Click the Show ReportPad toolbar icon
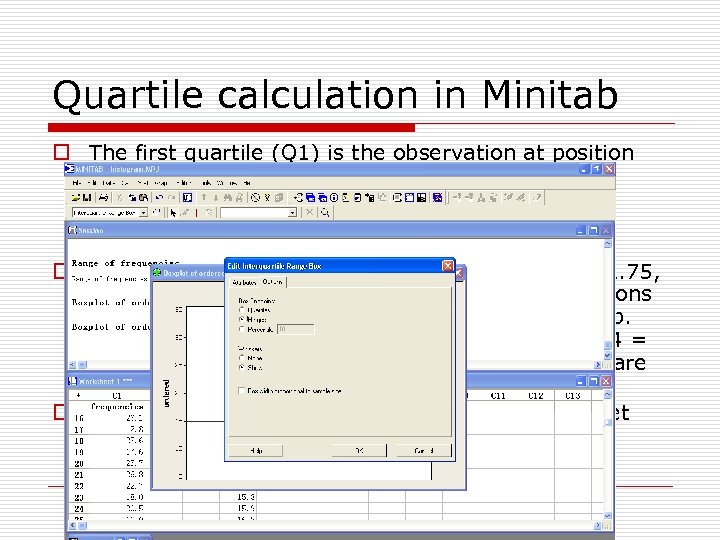 click(357, 197)
